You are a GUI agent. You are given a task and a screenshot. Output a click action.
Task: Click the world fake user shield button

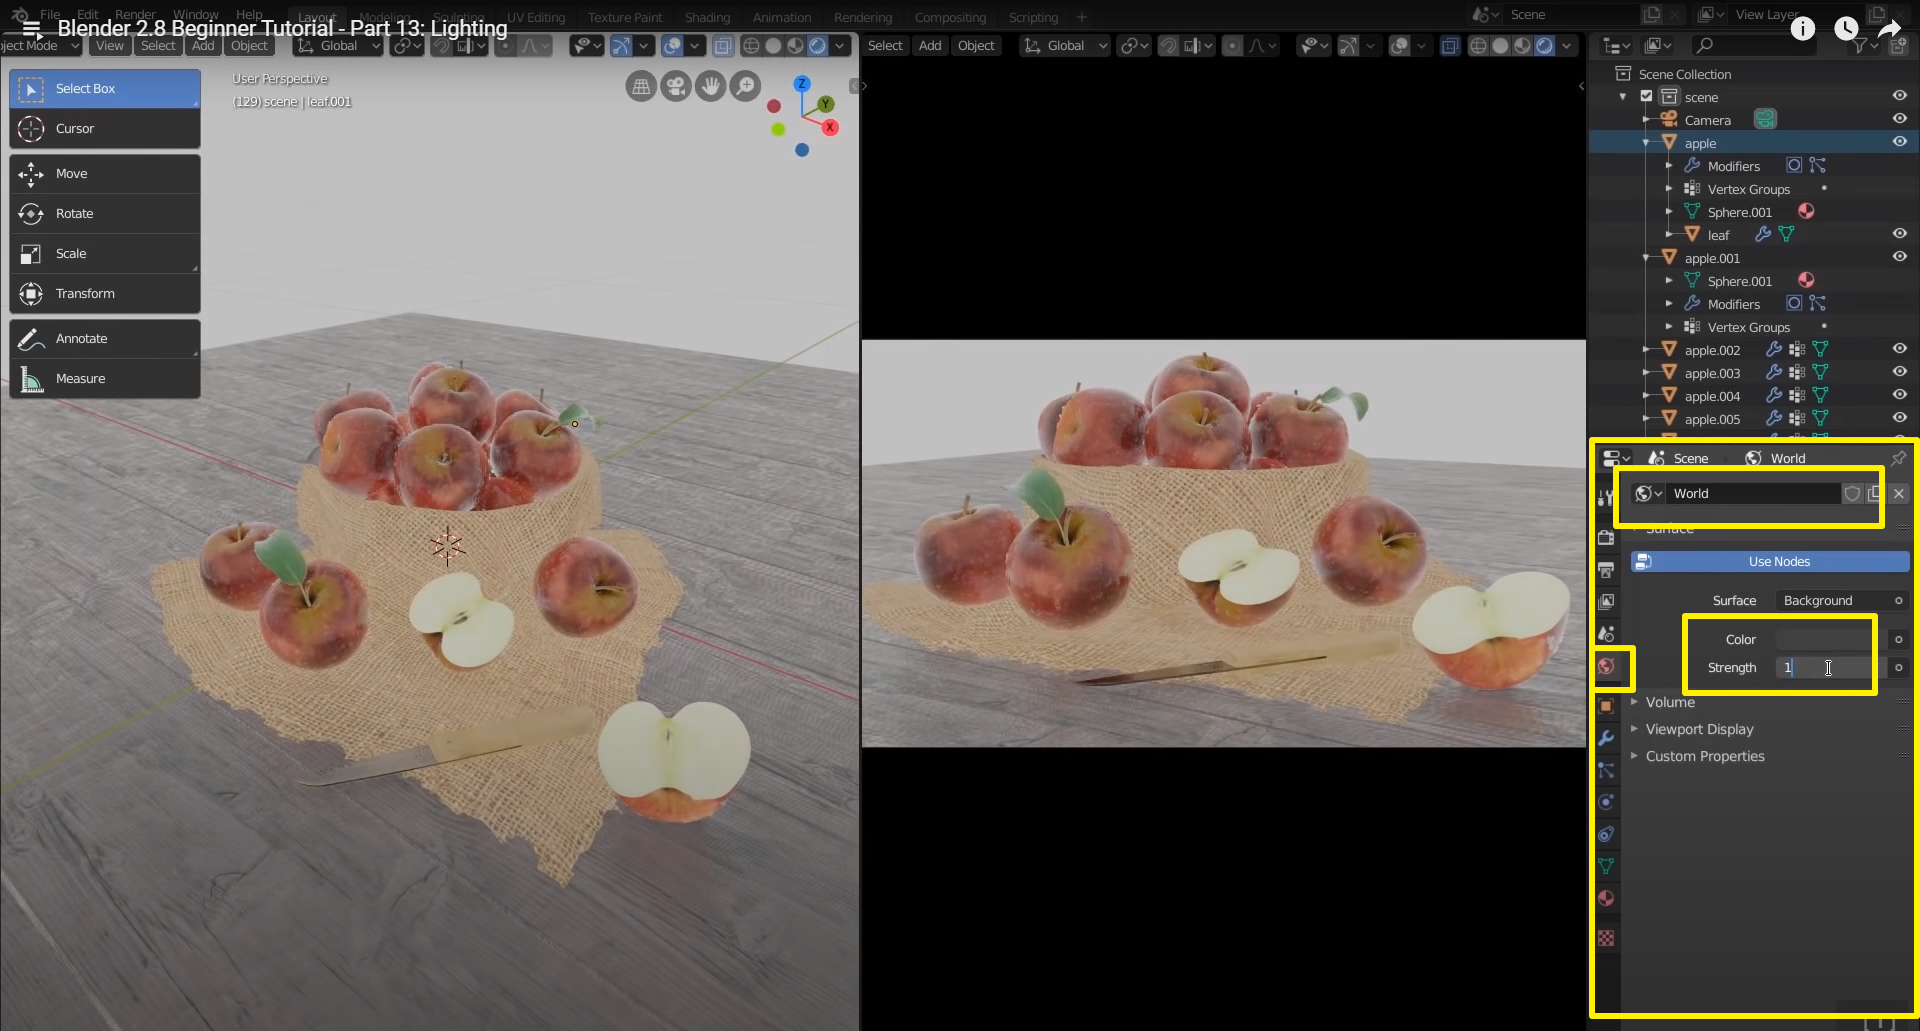click(x=1852, y=494)
